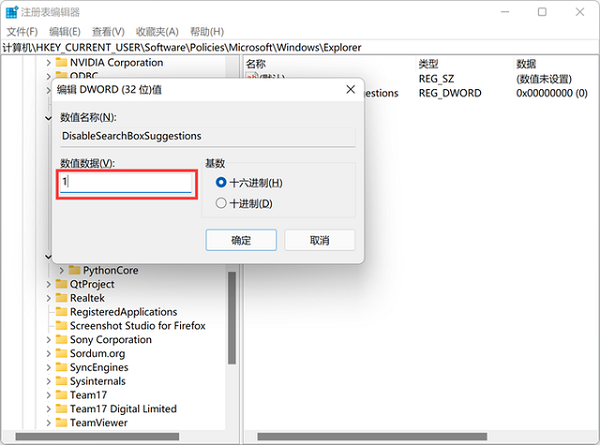This screenshot has width=600, height=445.
Task: Click the tree panel vertical scrollbar
Action: coord(233,320)
